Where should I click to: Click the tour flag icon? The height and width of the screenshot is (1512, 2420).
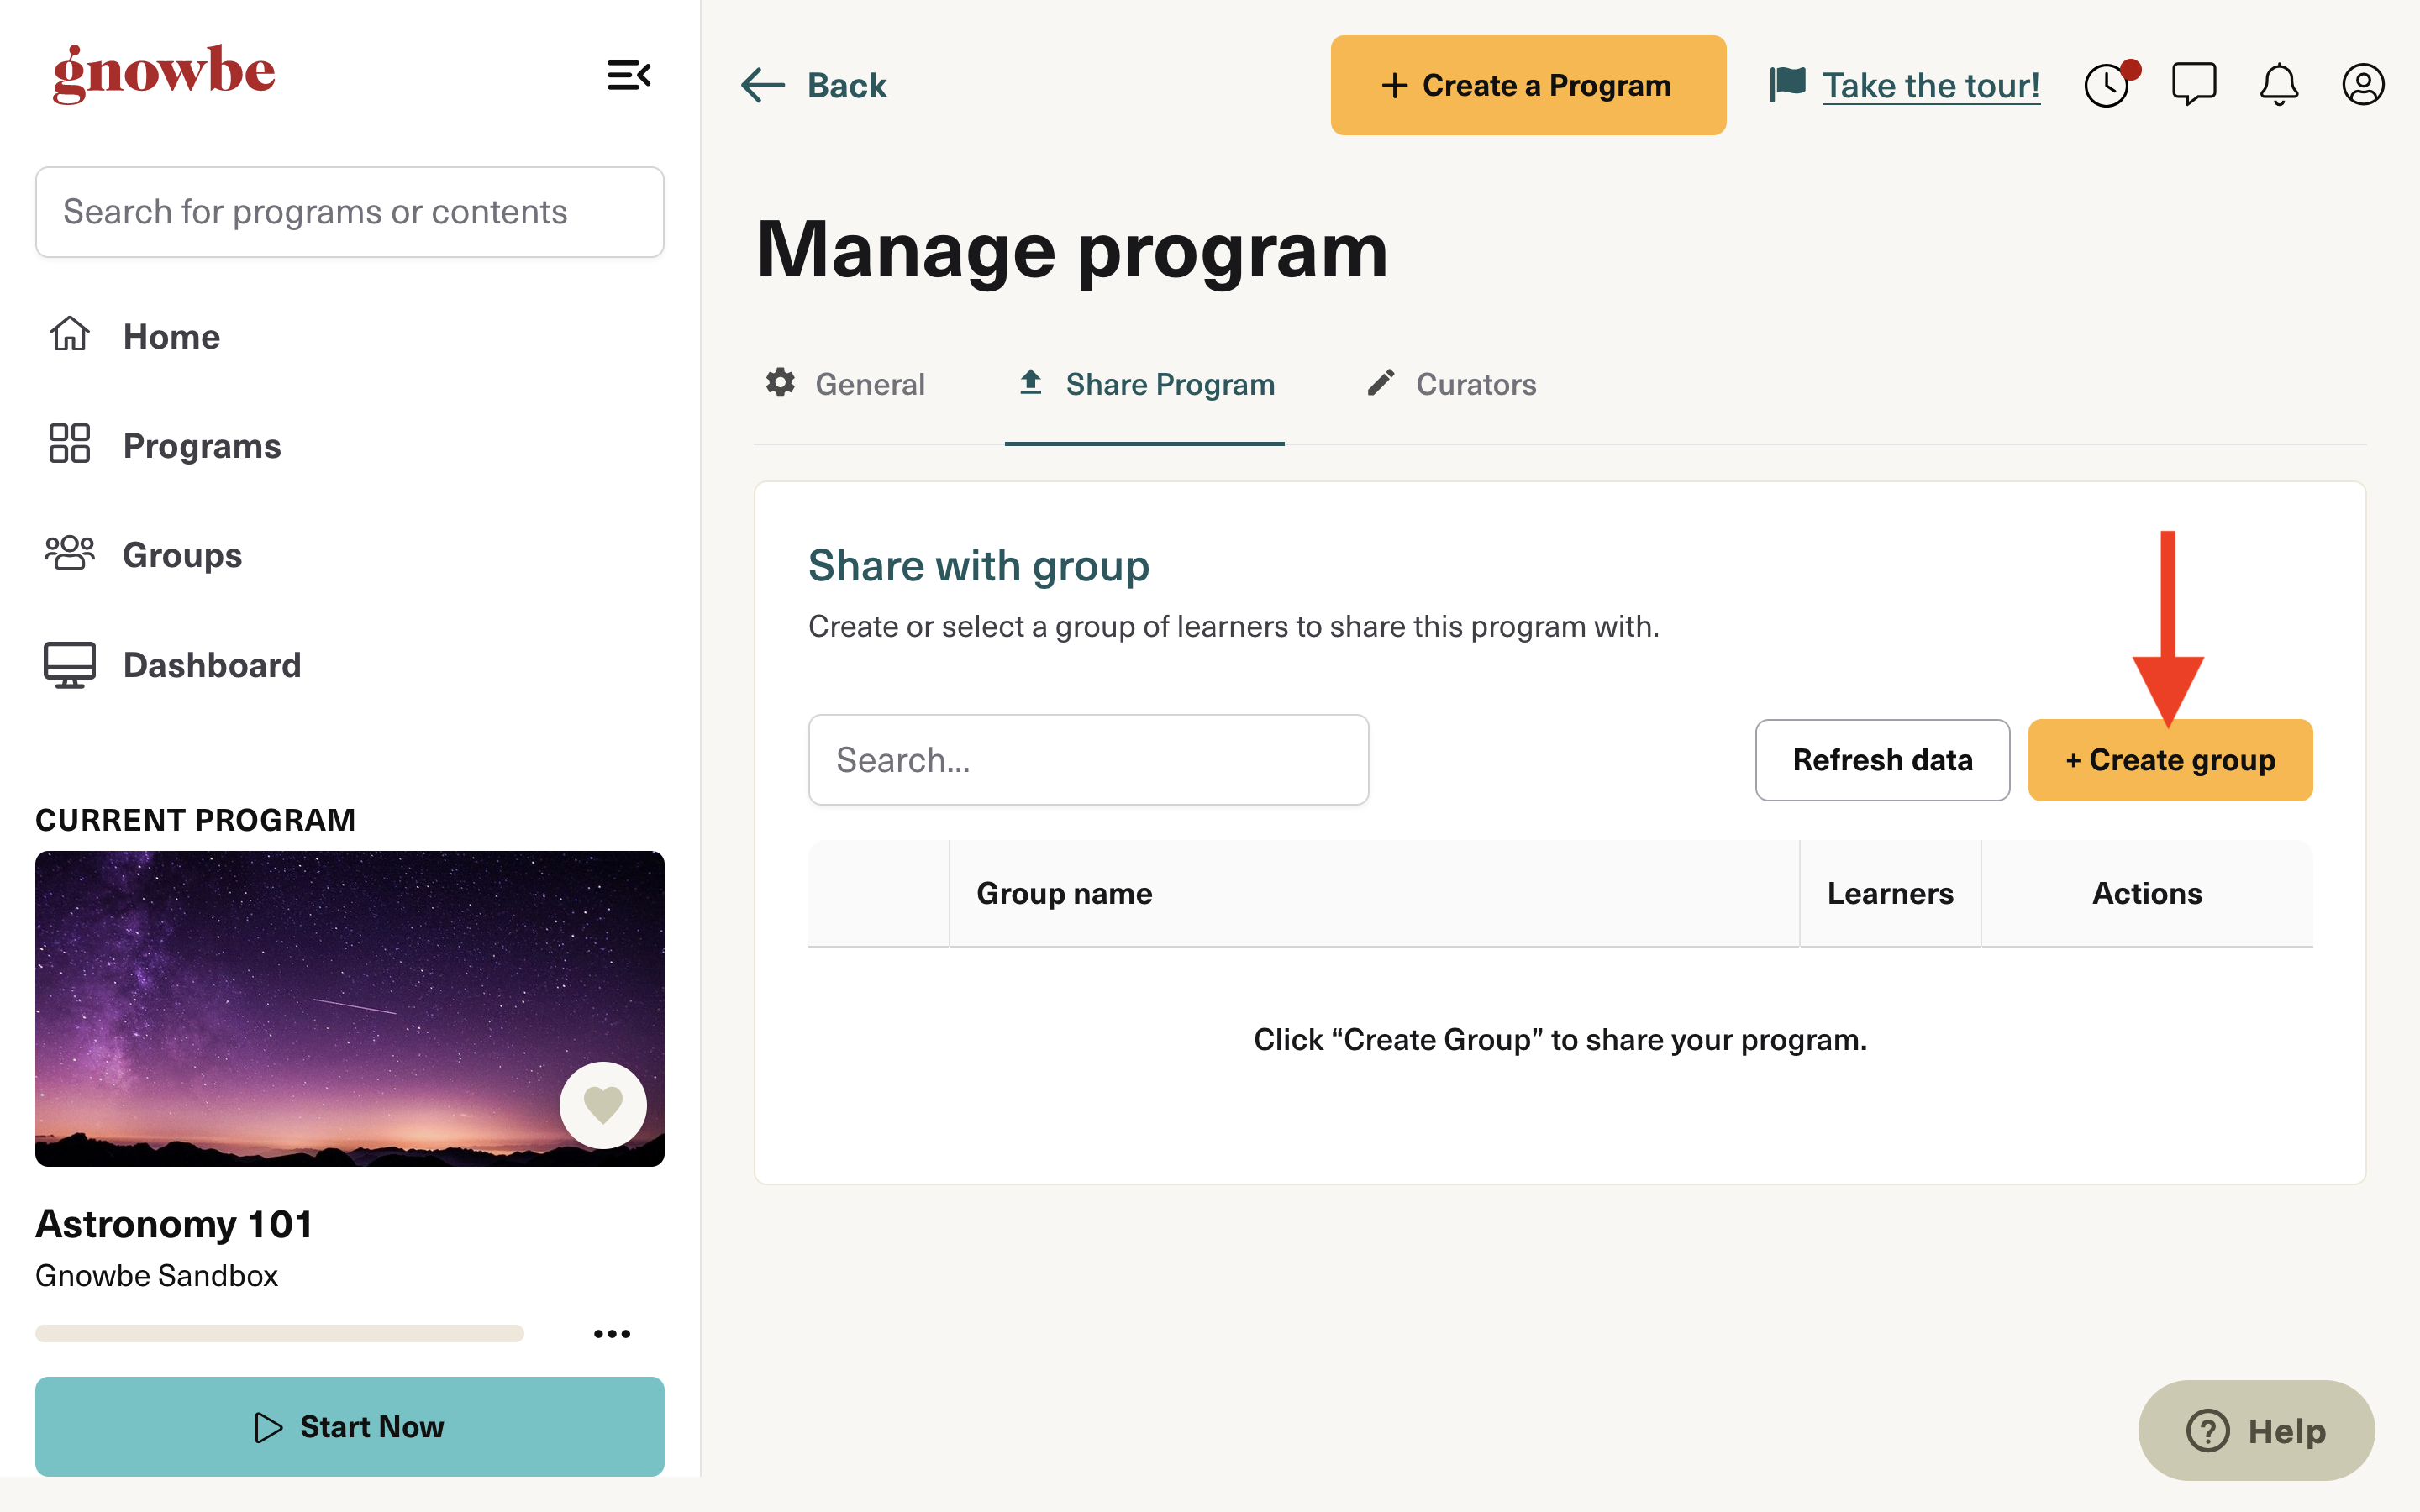point(1788,84)
